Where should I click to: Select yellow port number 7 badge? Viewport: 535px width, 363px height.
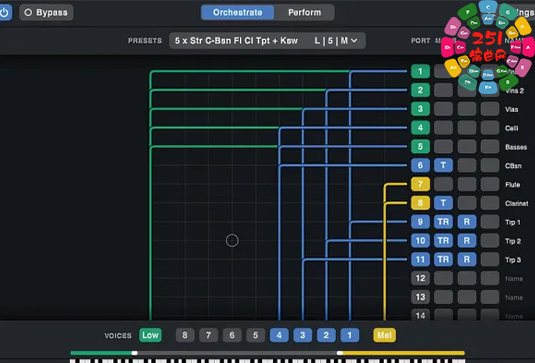[x=420, y=184]
